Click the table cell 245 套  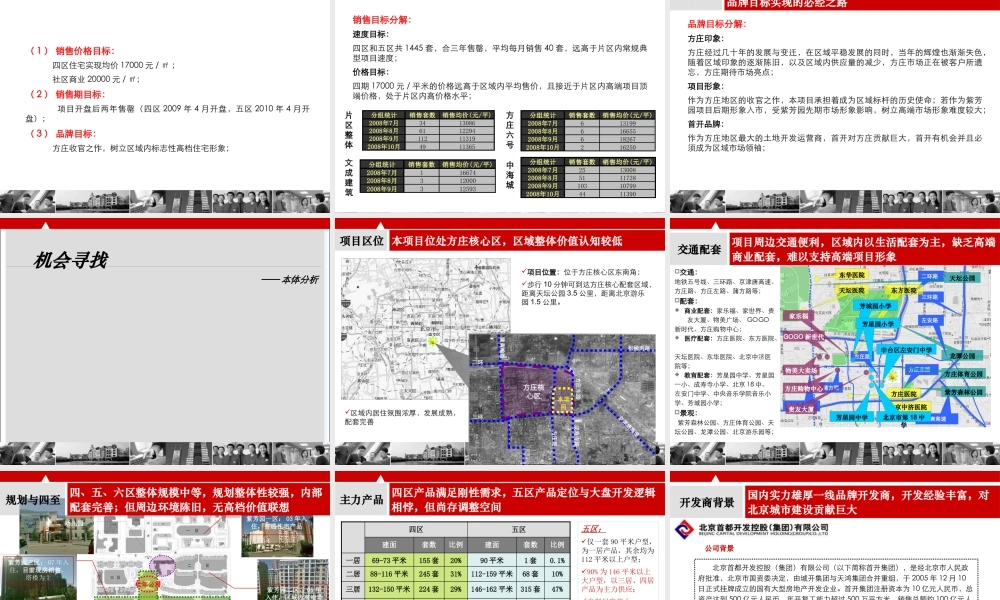[x=429, y=574]
